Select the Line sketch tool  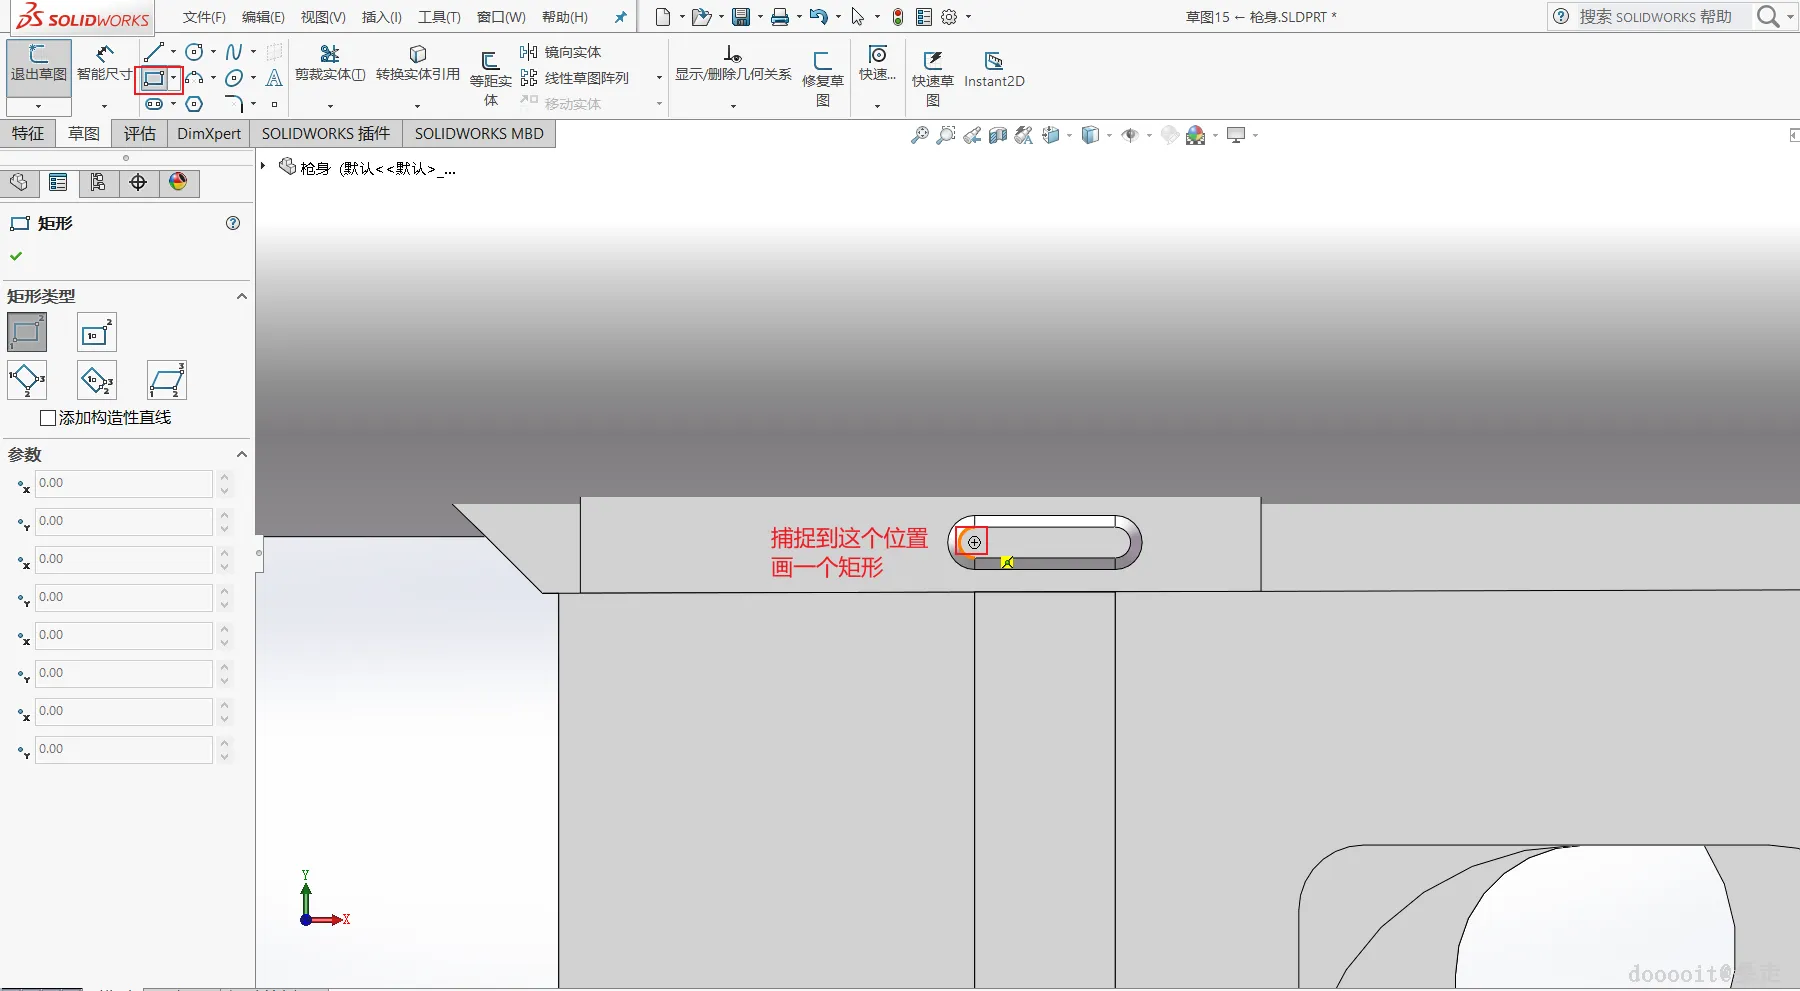153,52
